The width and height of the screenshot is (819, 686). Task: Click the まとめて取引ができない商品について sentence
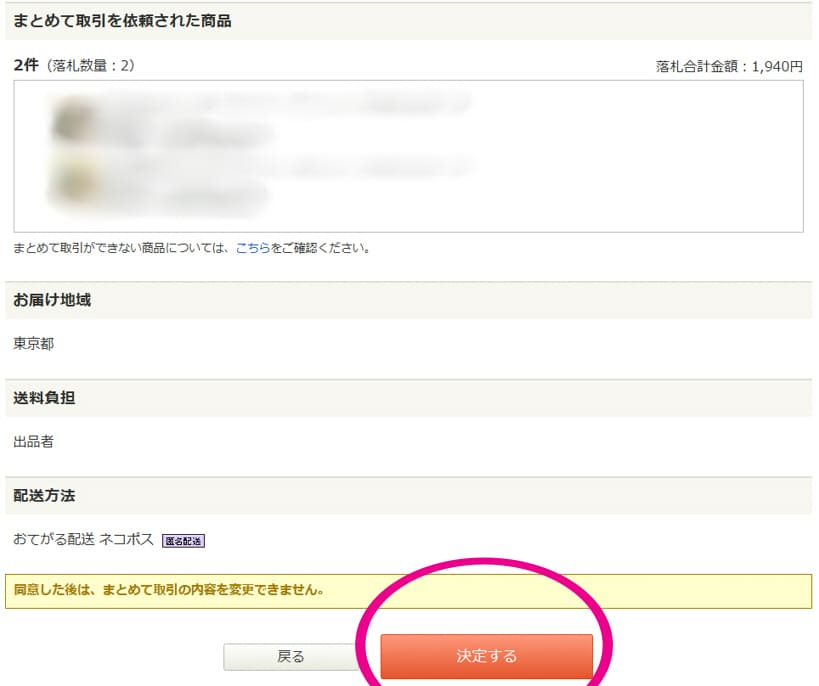tap(120, 248)
